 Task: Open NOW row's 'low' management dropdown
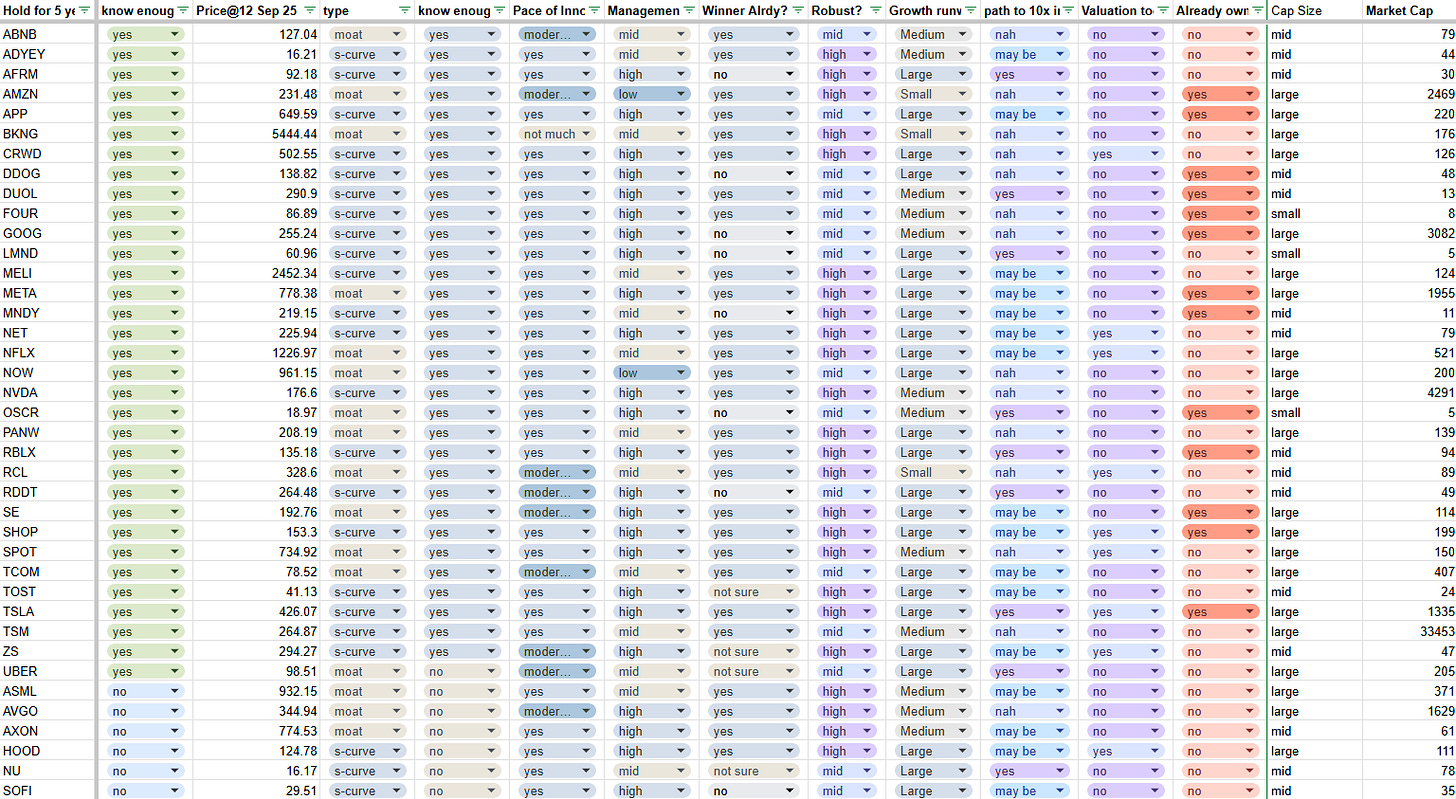[652, 373]
